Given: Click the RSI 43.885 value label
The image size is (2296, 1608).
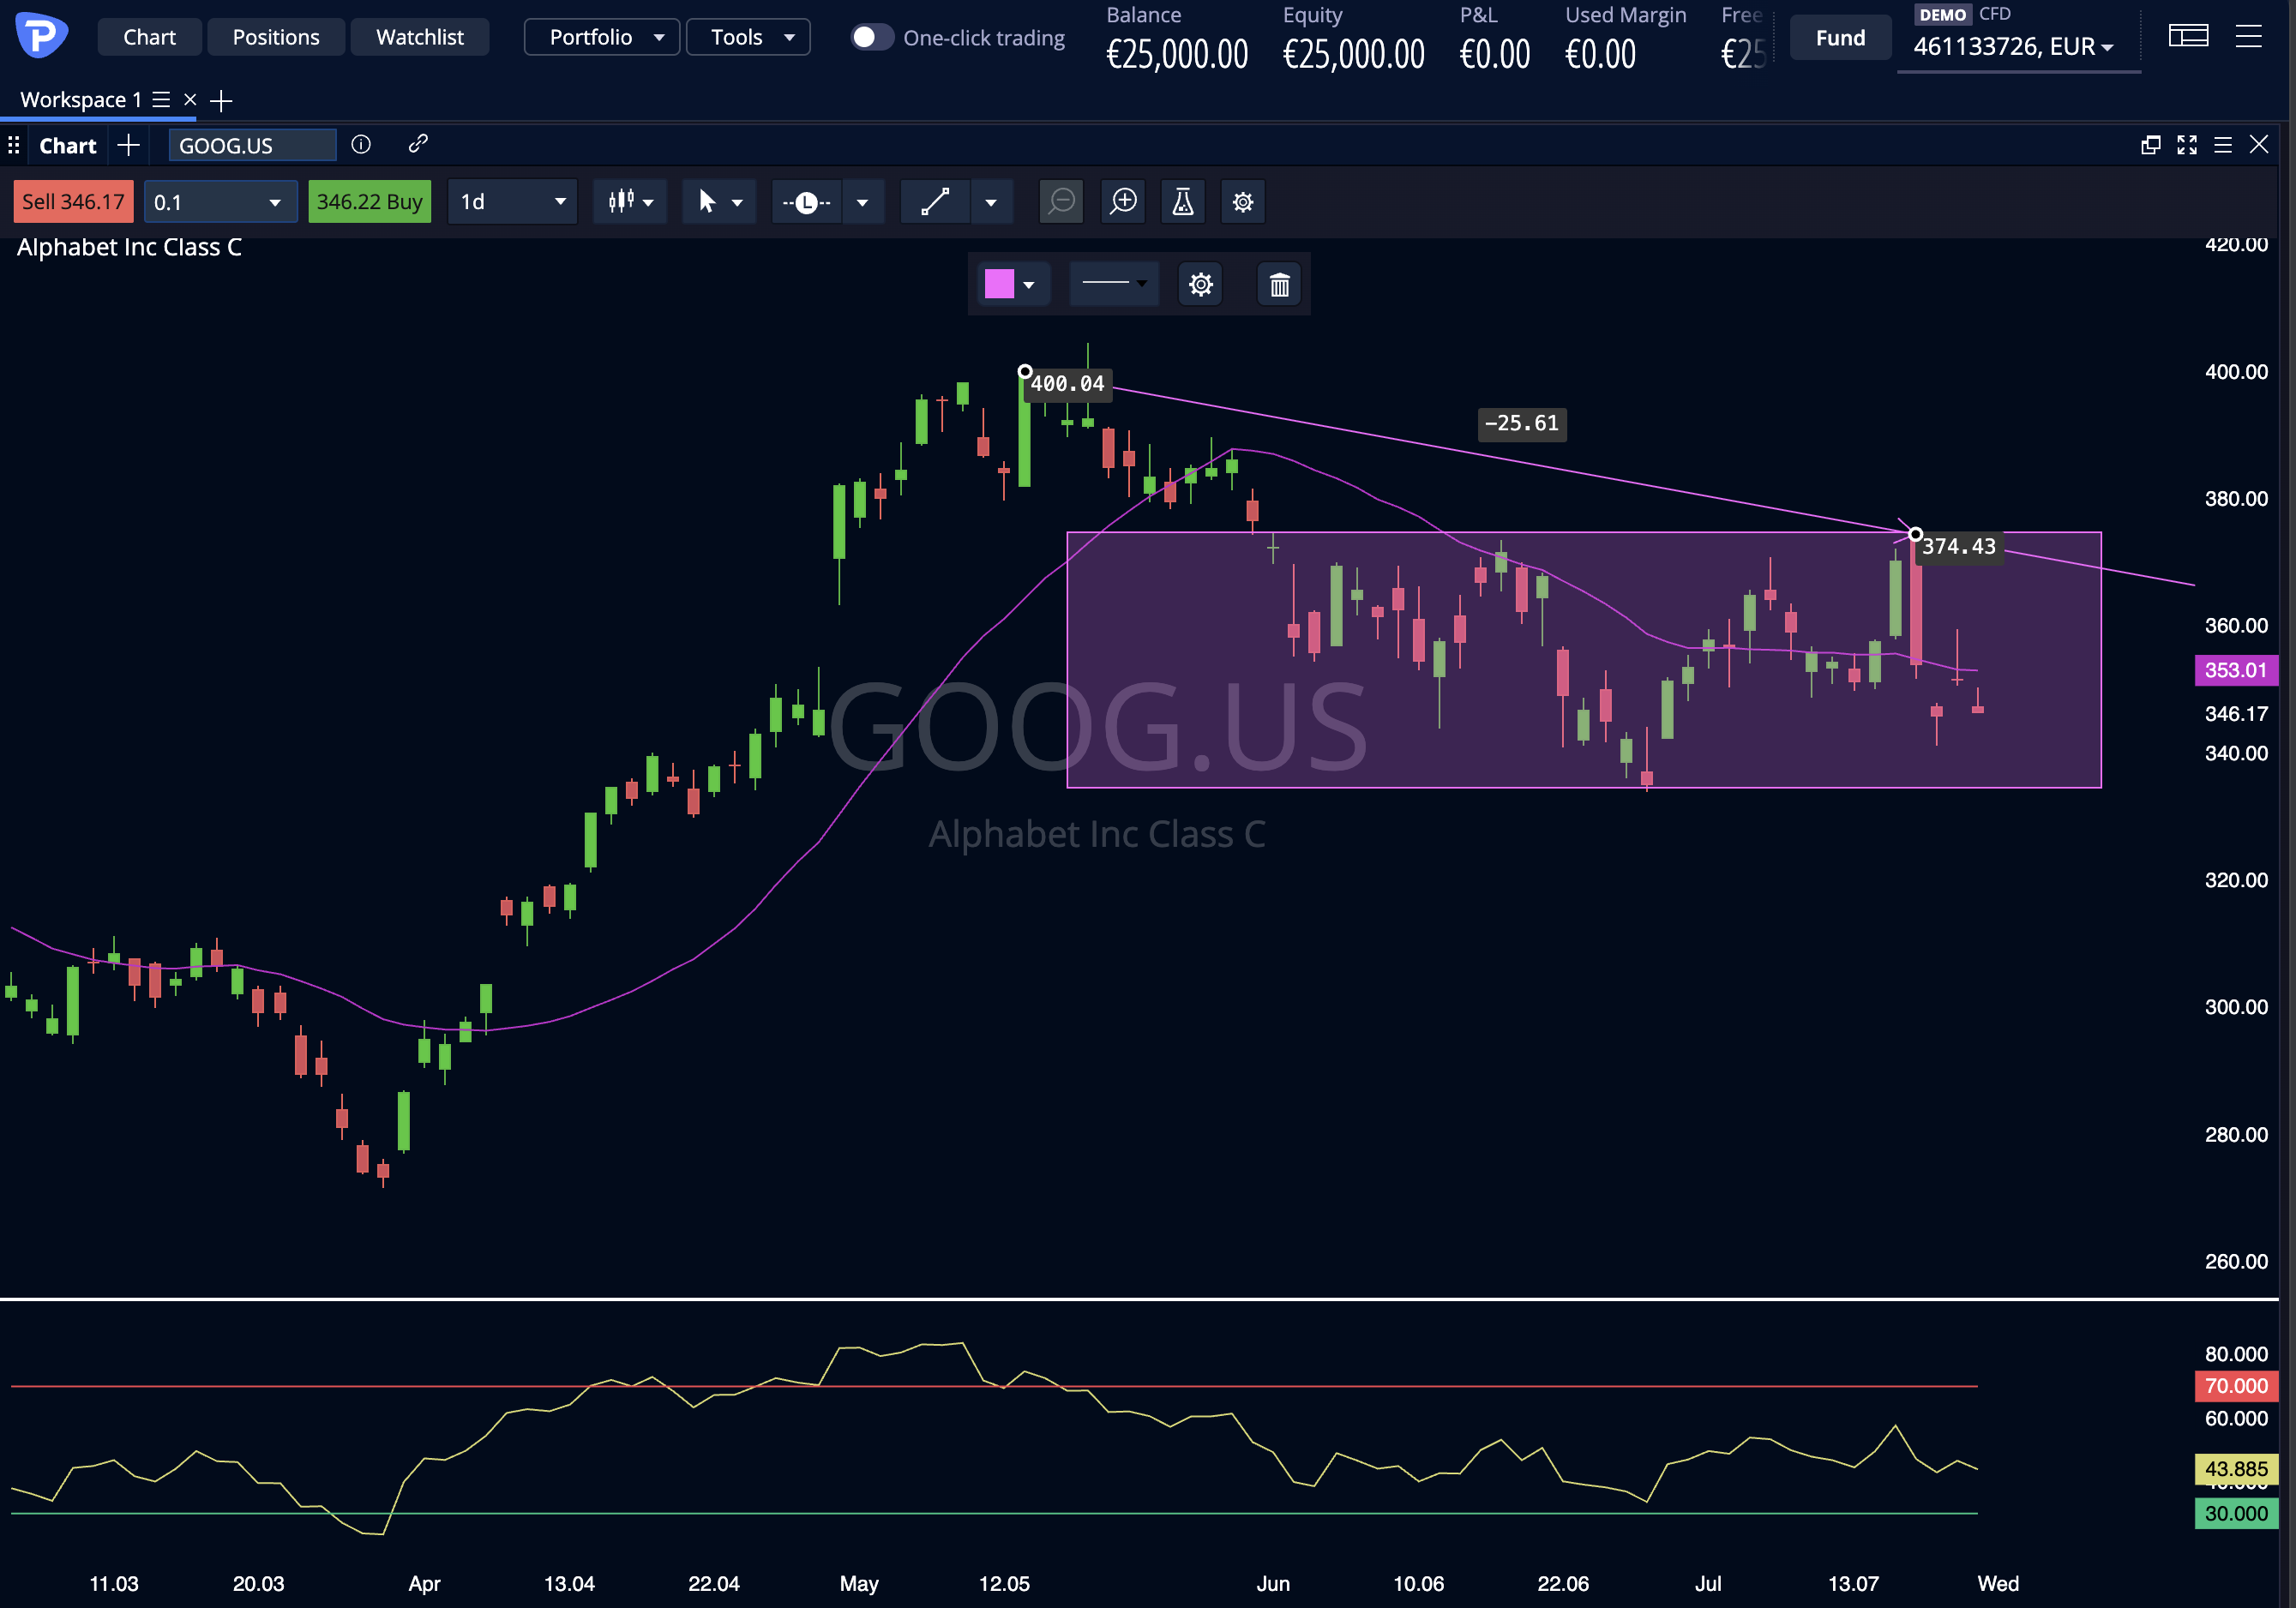Looking at the screenshot, I should (2236, 1469).
